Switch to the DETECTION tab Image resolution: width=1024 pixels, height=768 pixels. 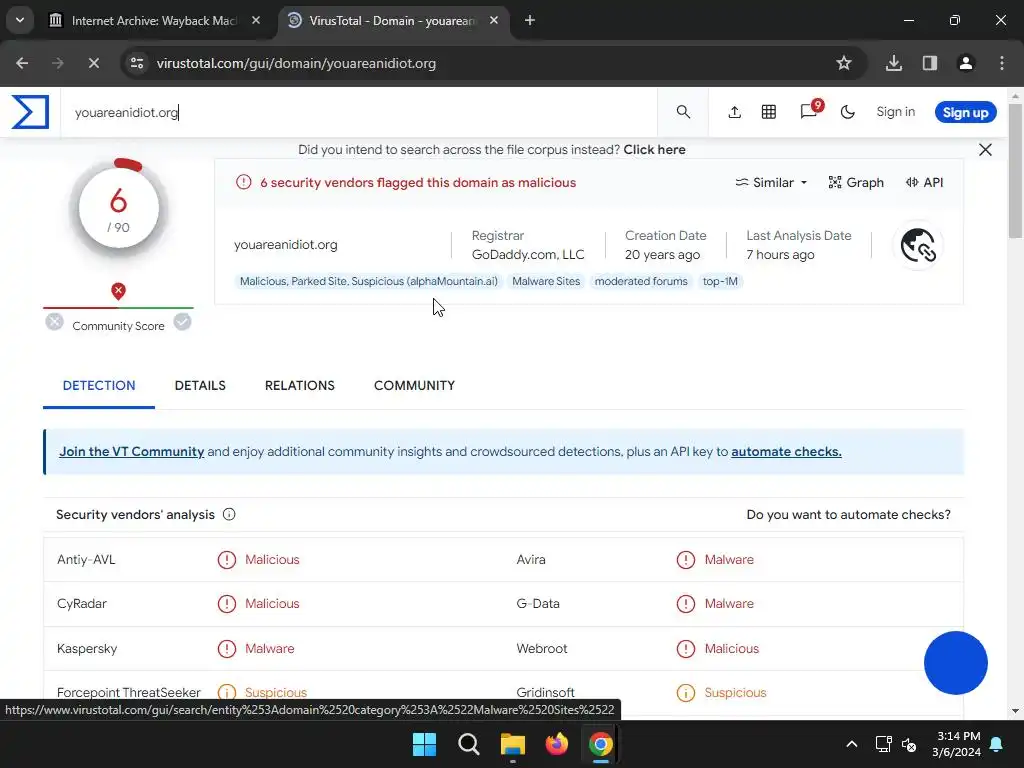pyautogui.click(x=99, y=385)
